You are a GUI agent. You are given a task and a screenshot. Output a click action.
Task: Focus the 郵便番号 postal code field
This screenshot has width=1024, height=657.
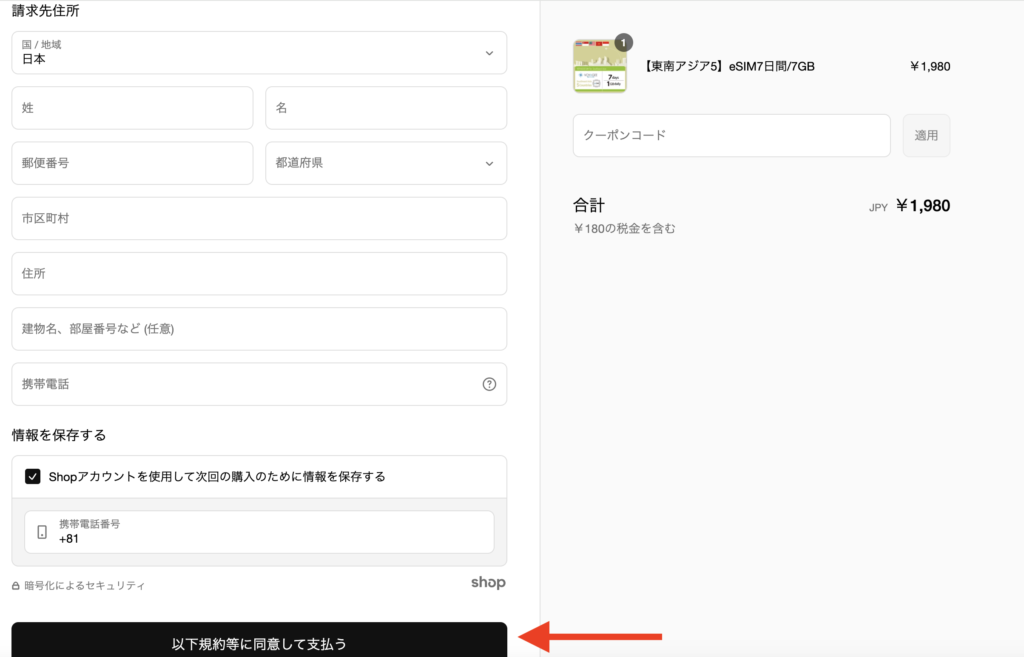pos(133,163)
